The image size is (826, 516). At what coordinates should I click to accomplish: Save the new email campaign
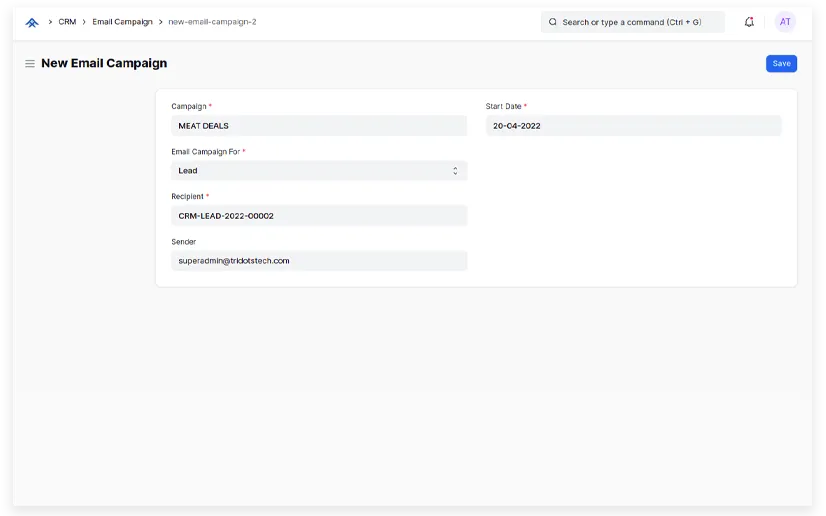point(781,64)
